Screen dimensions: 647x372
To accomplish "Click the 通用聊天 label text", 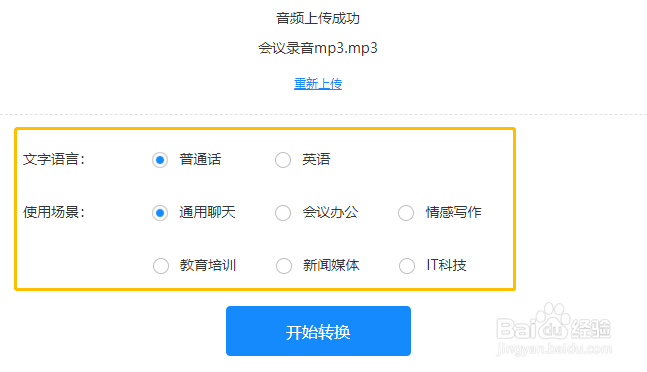I will (207, 212).
